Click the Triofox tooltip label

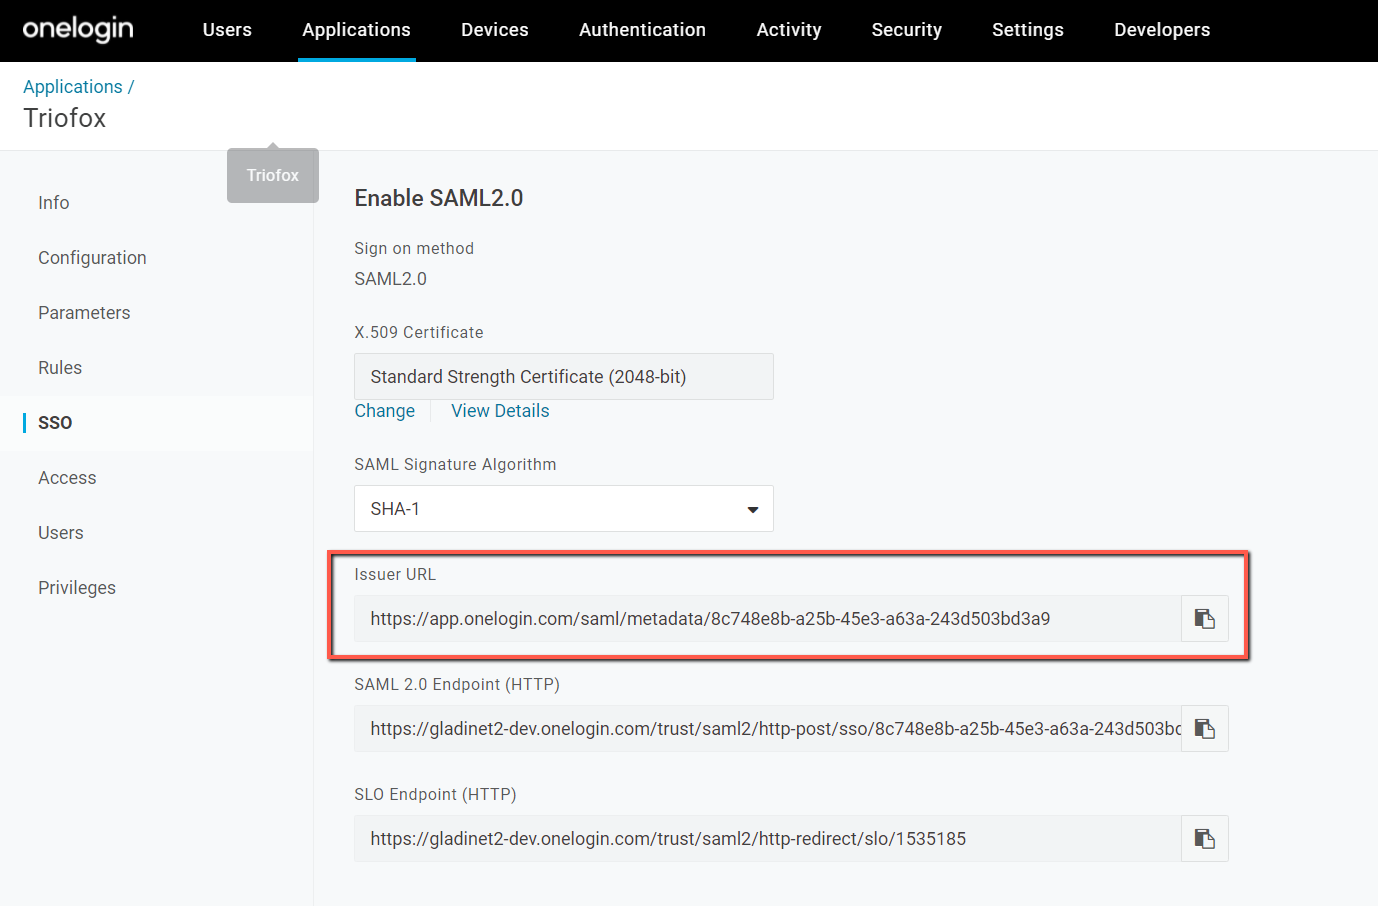273,176
